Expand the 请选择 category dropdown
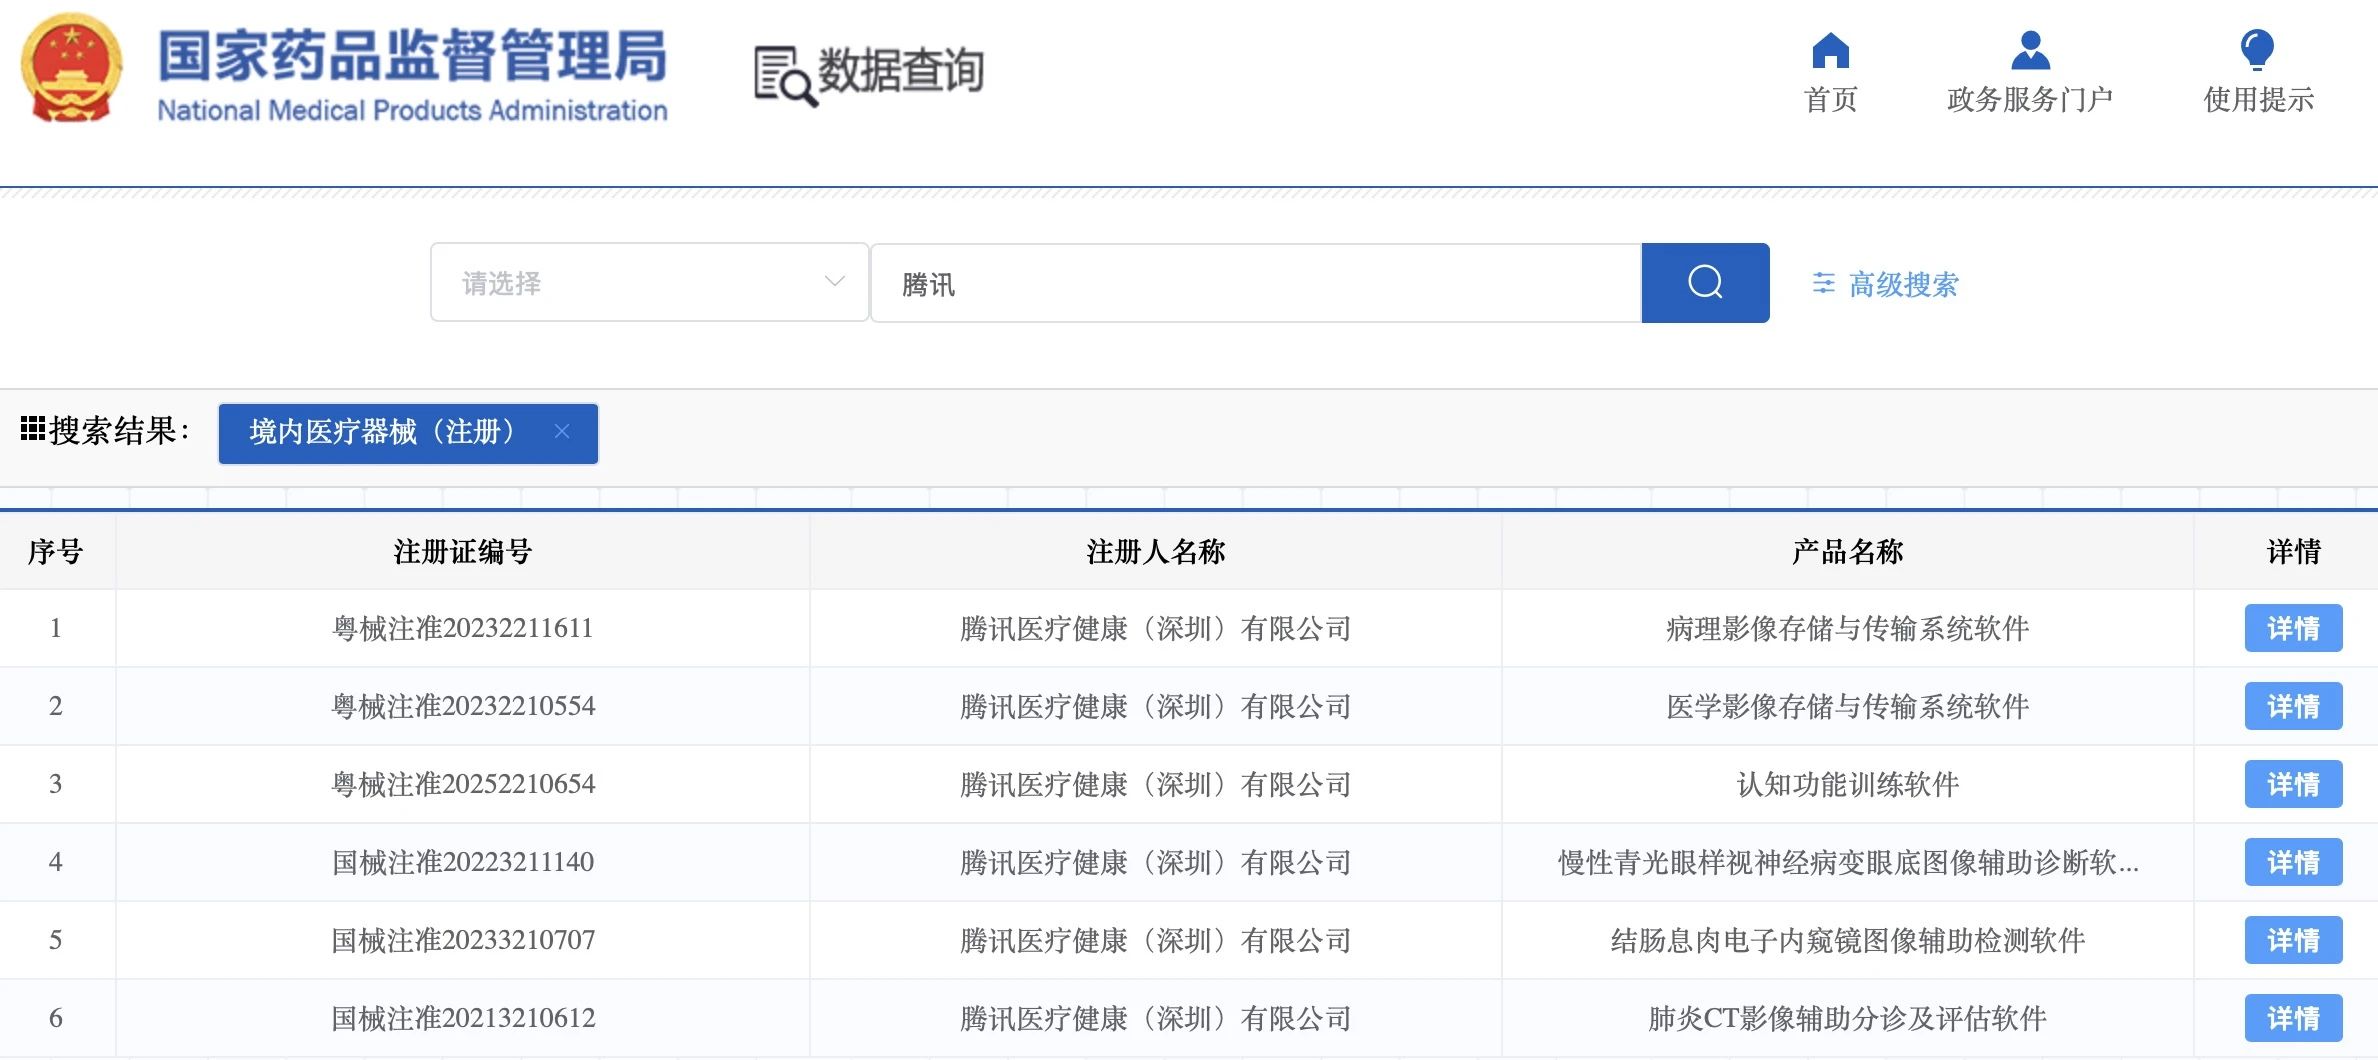The height and width of the screenshot is (1060, 2378). click(x=648, y=283)
